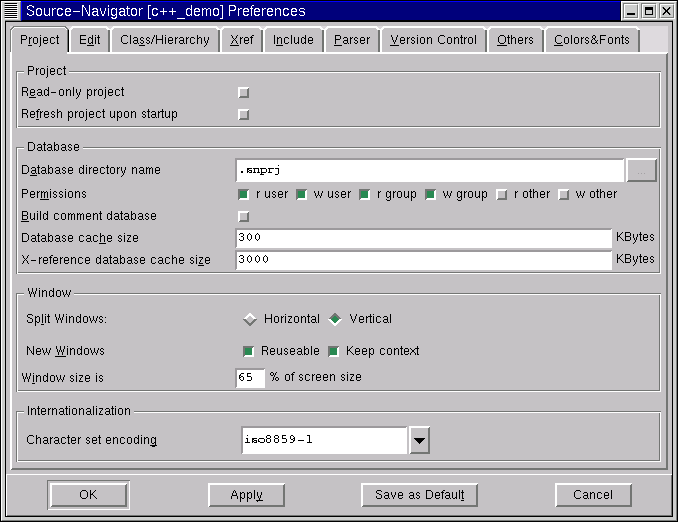Screen dimensions: 678x522
Task: Browse for database directory with the ... button
Action: click(641, 170)
